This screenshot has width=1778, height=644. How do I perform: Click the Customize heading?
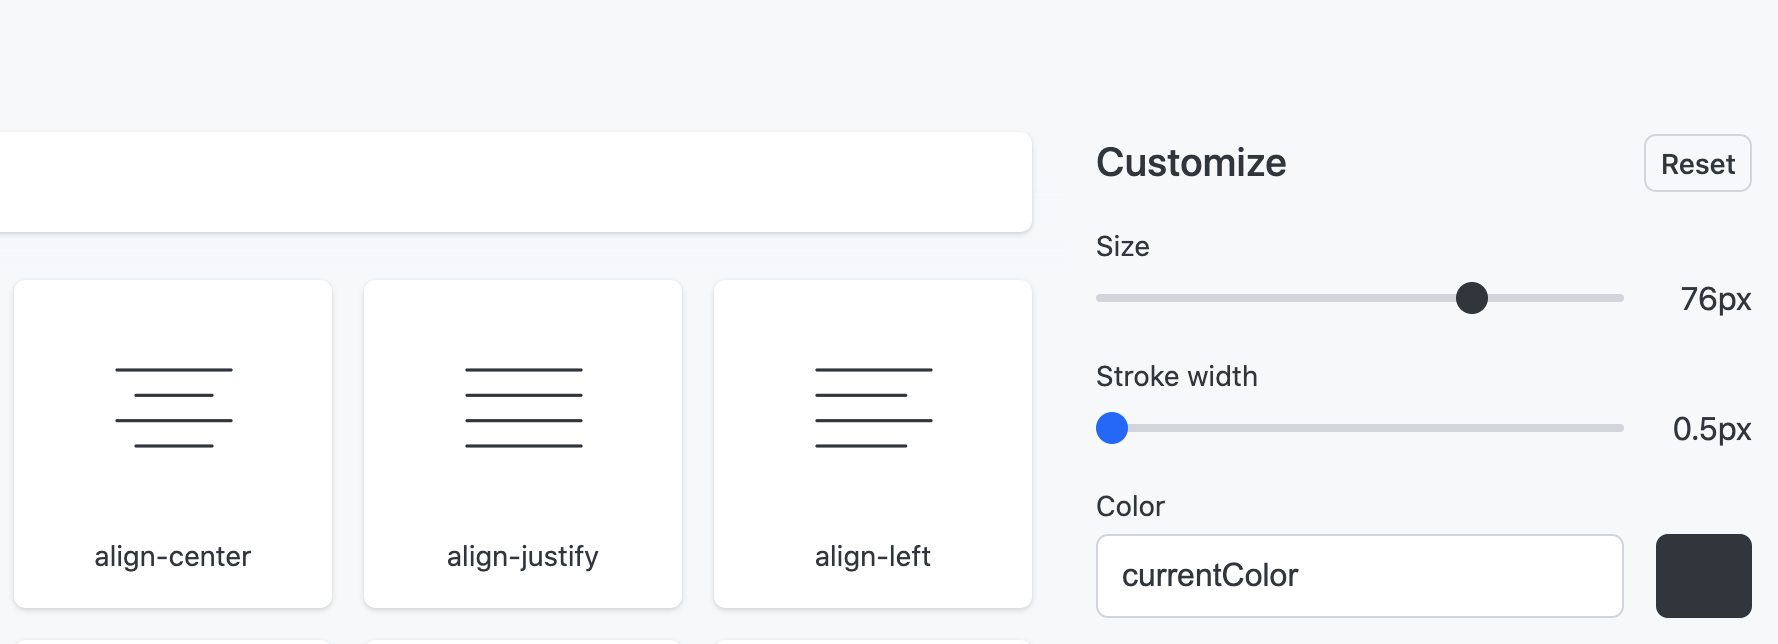[x=1191, y=163]
